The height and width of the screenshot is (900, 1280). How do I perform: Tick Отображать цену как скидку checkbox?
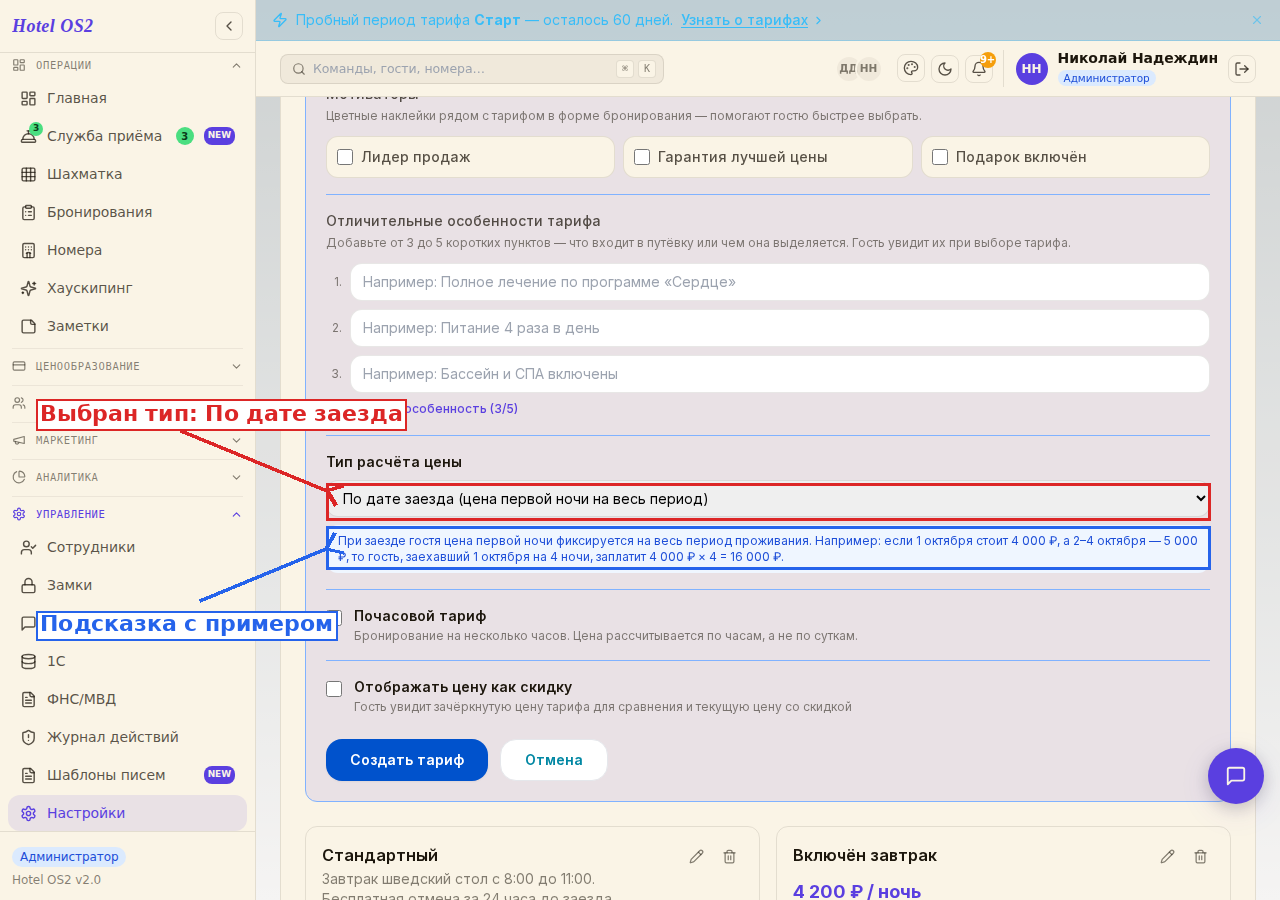click(334, 689)
